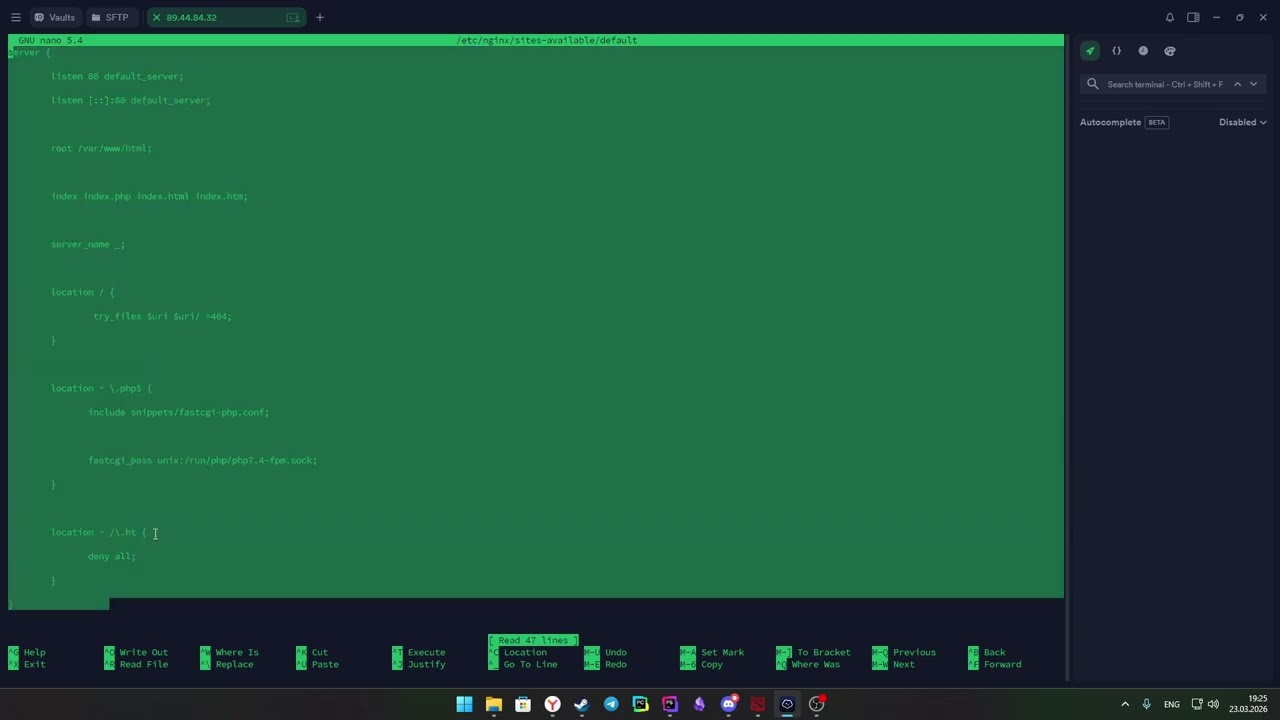This screenshot has width=1280, height=720.
Task: Open Telegram from the taskbar
Action: pos(611,704)
